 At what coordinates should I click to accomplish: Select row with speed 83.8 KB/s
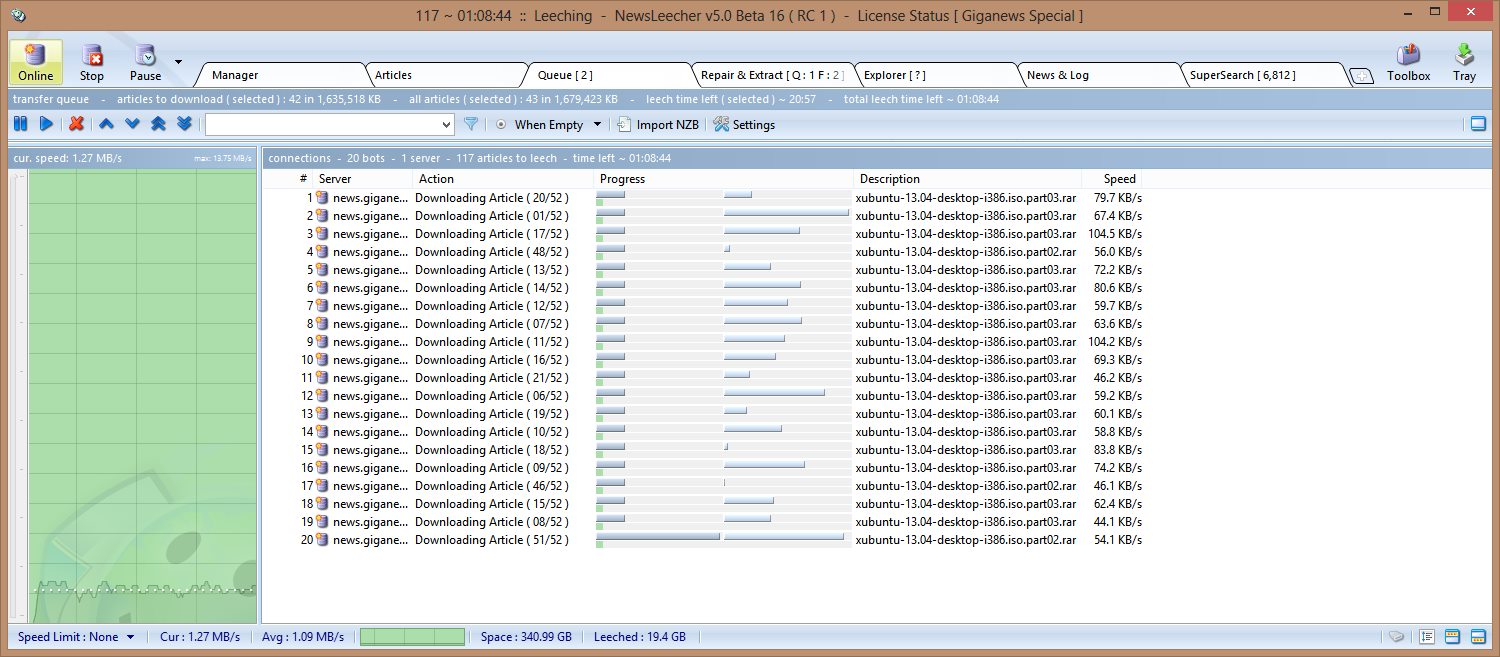(x=703, y=450)
